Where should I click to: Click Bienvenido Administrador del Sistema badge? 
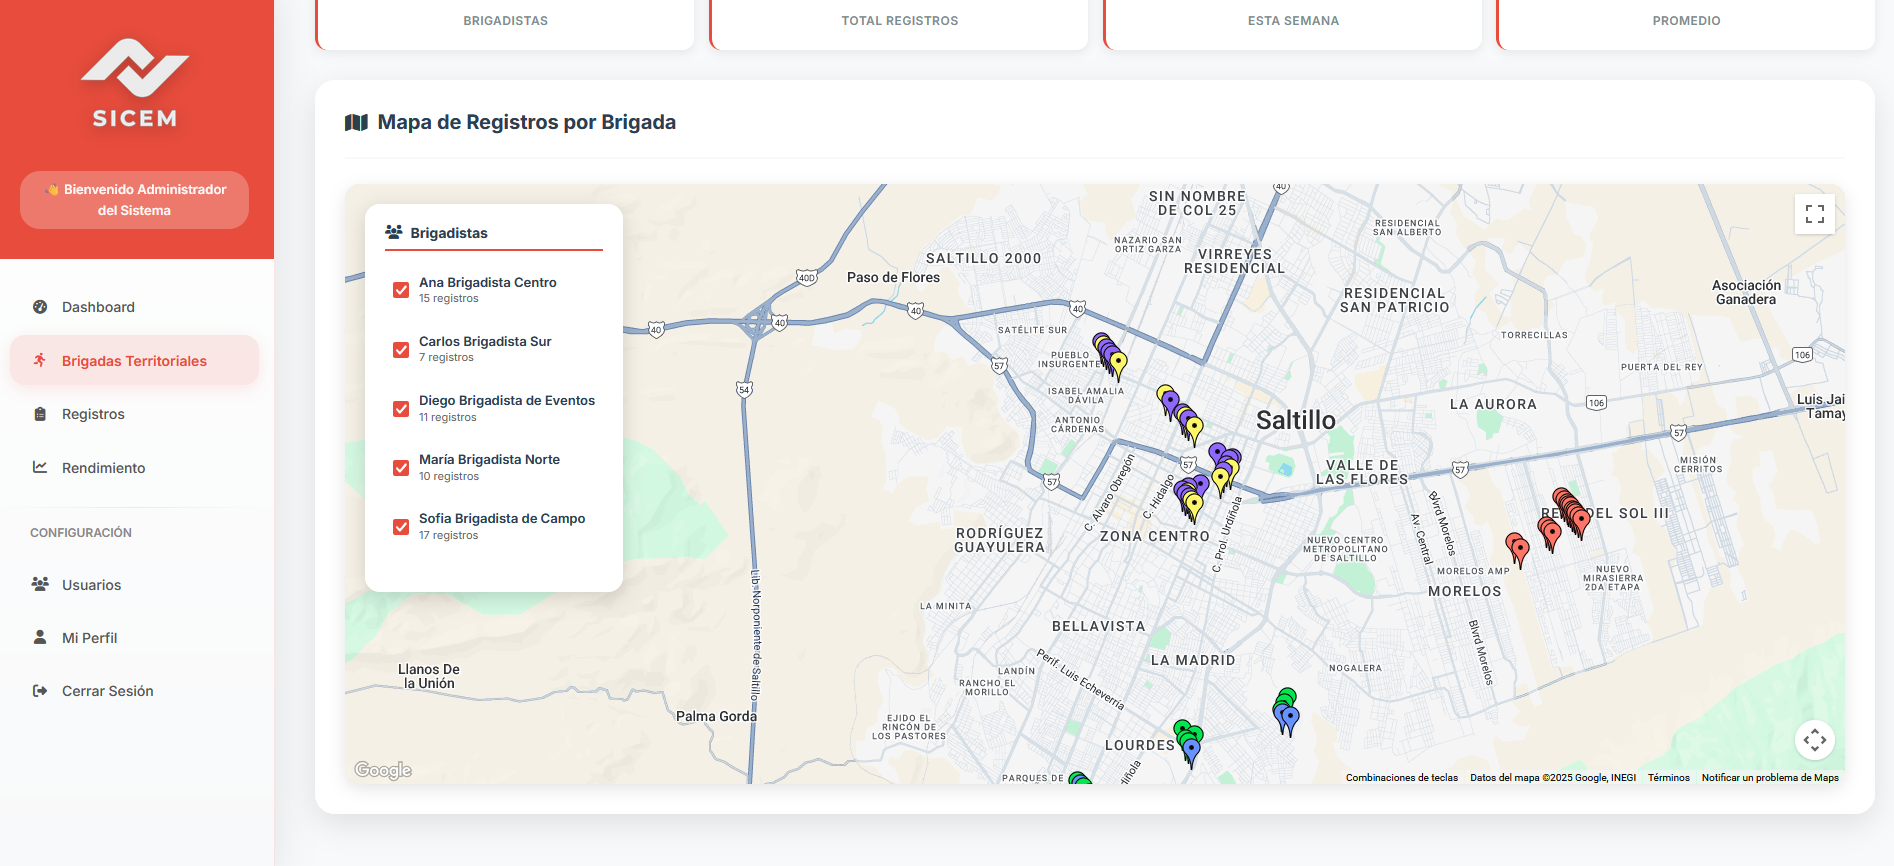(x=134, y=200)
